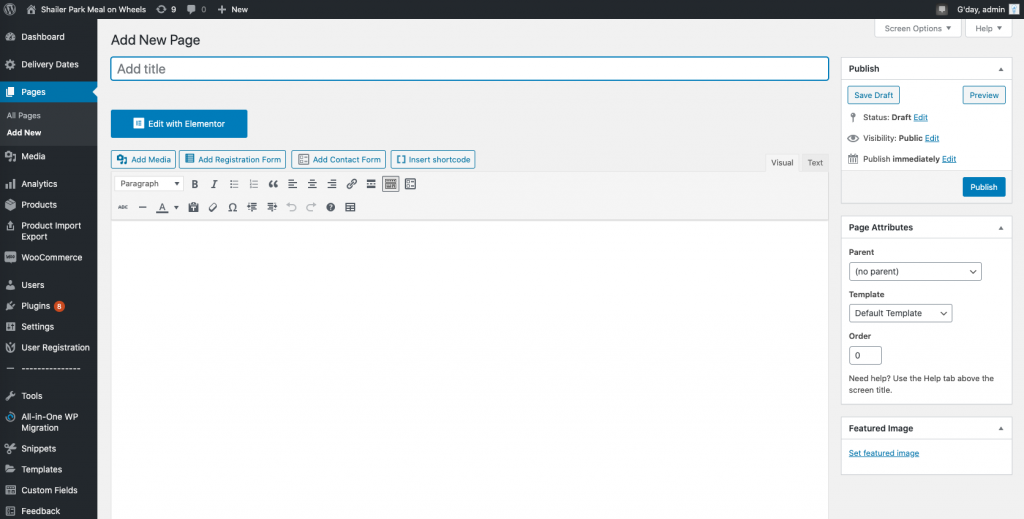Open WordPress logo menu in admin bar
Screen dimensions: 1024x519
click(10, 9)
